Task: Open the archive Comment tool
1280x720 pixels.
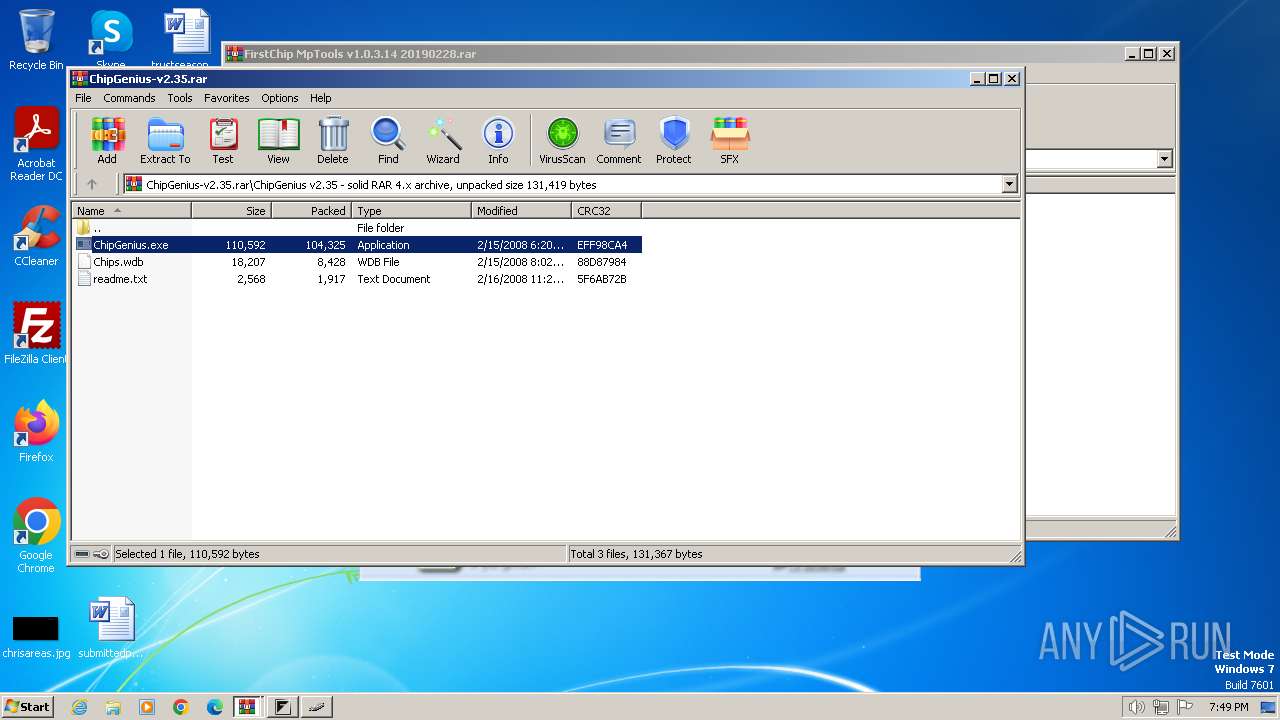Action: (619, 140)
